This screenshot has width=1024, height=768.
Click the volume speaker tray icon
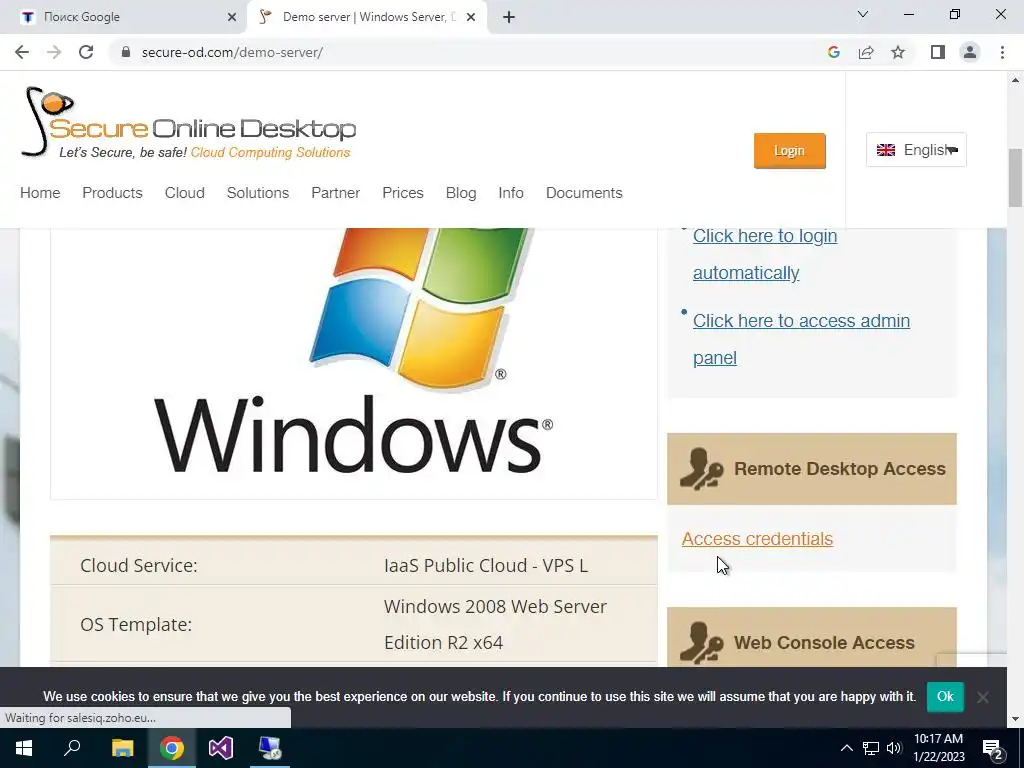coord(894,748)
